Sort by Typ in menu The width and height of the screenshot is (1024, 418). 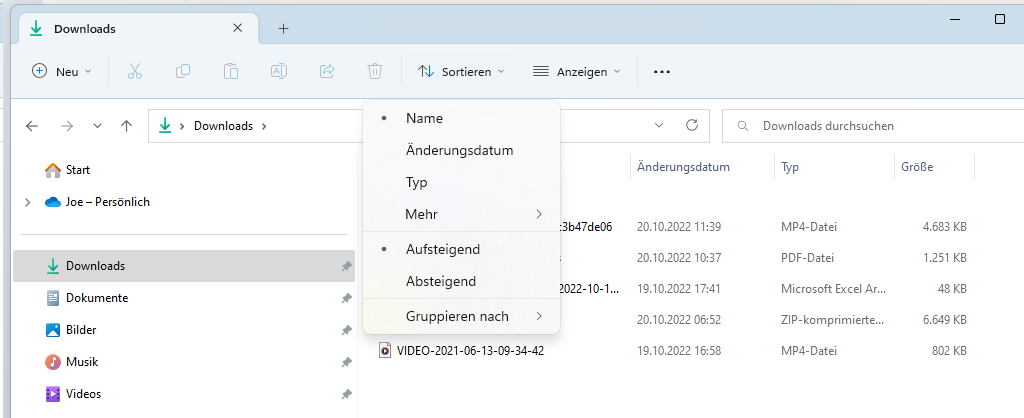[x=416, y=182]
